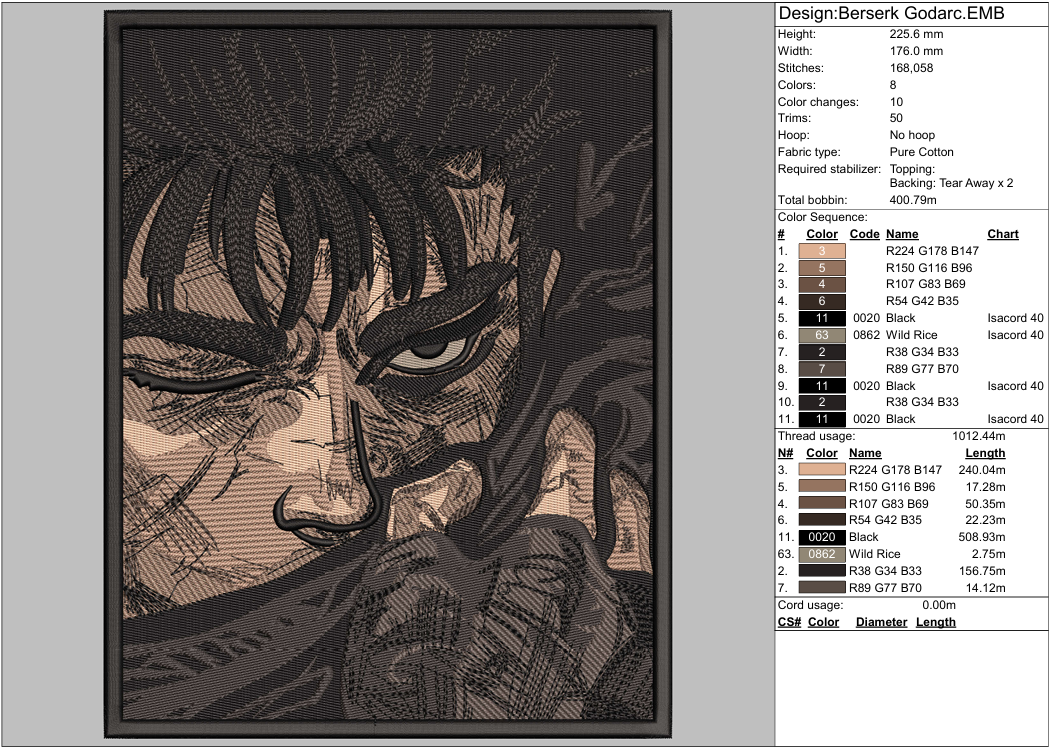
Task: Select total thread usage value 1012.44m
Action: click(x=978, y=436)
